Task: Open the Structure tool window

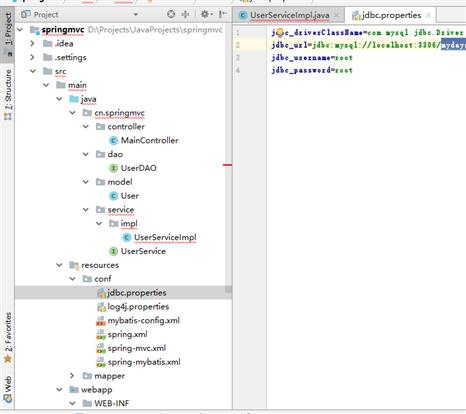Action: click(7, 95)
